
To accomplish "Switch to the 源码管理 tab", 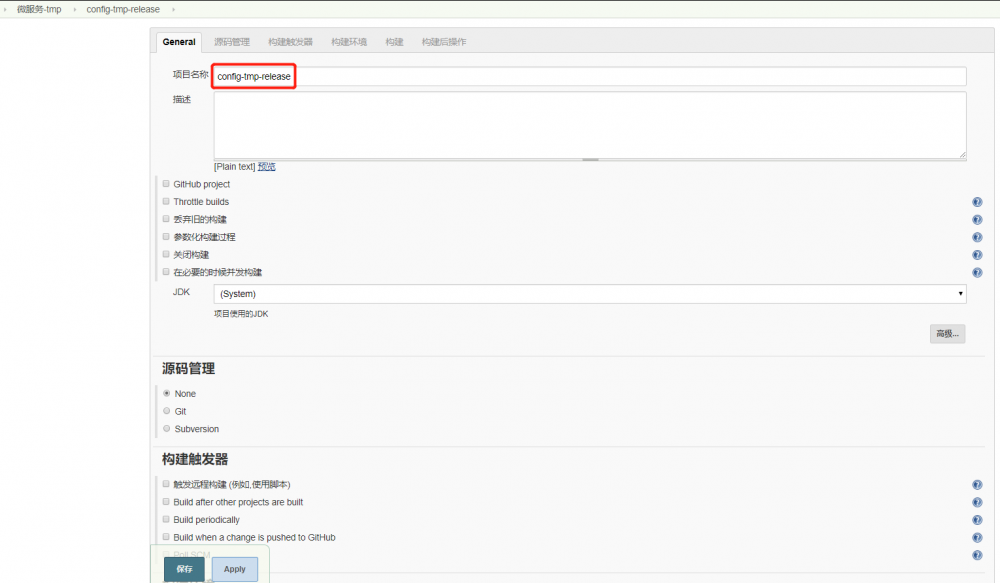I will click(232, 42).
